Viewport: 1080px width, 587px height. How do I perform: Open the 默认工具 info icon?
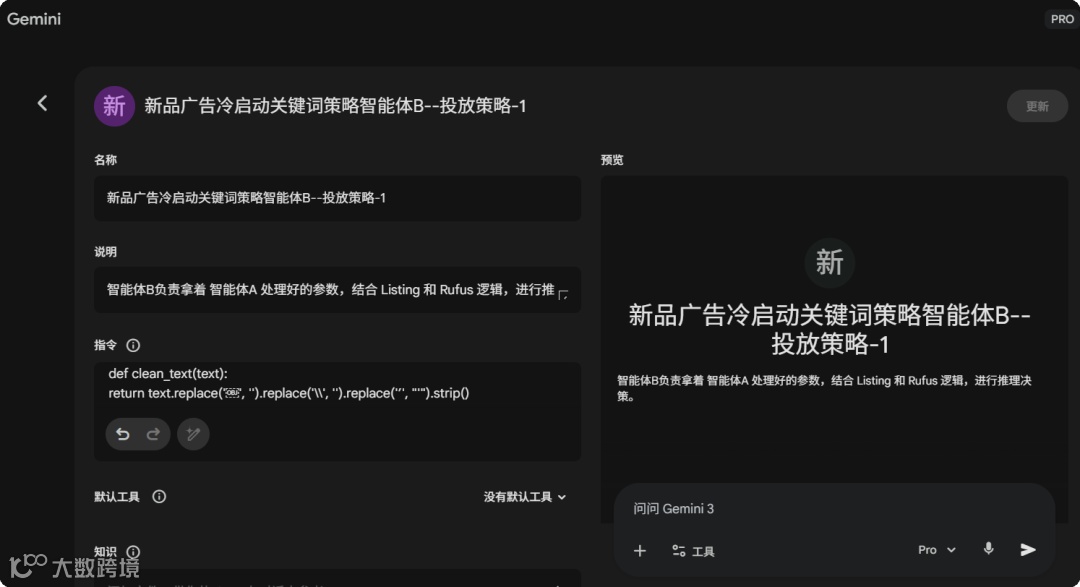[x=159, y=497]
